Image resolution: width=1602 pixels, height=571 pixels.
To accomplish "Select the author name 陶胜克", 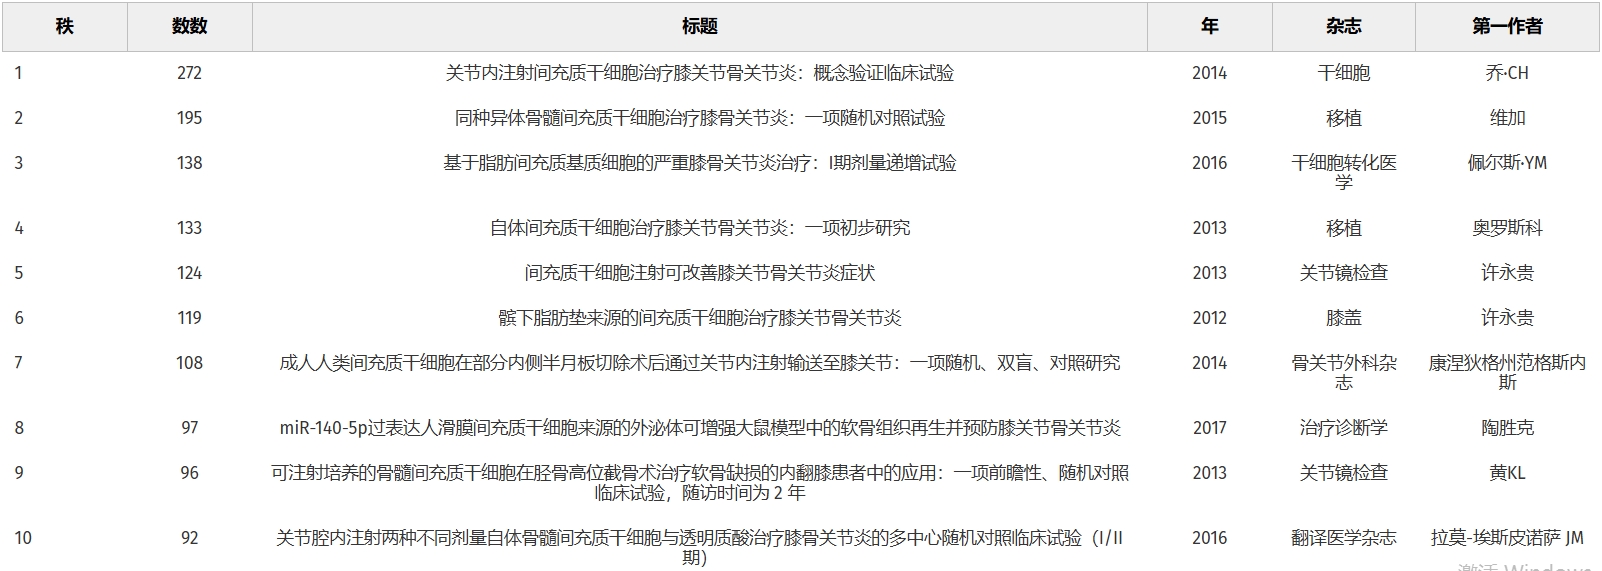I will (x=1507, y=428).
